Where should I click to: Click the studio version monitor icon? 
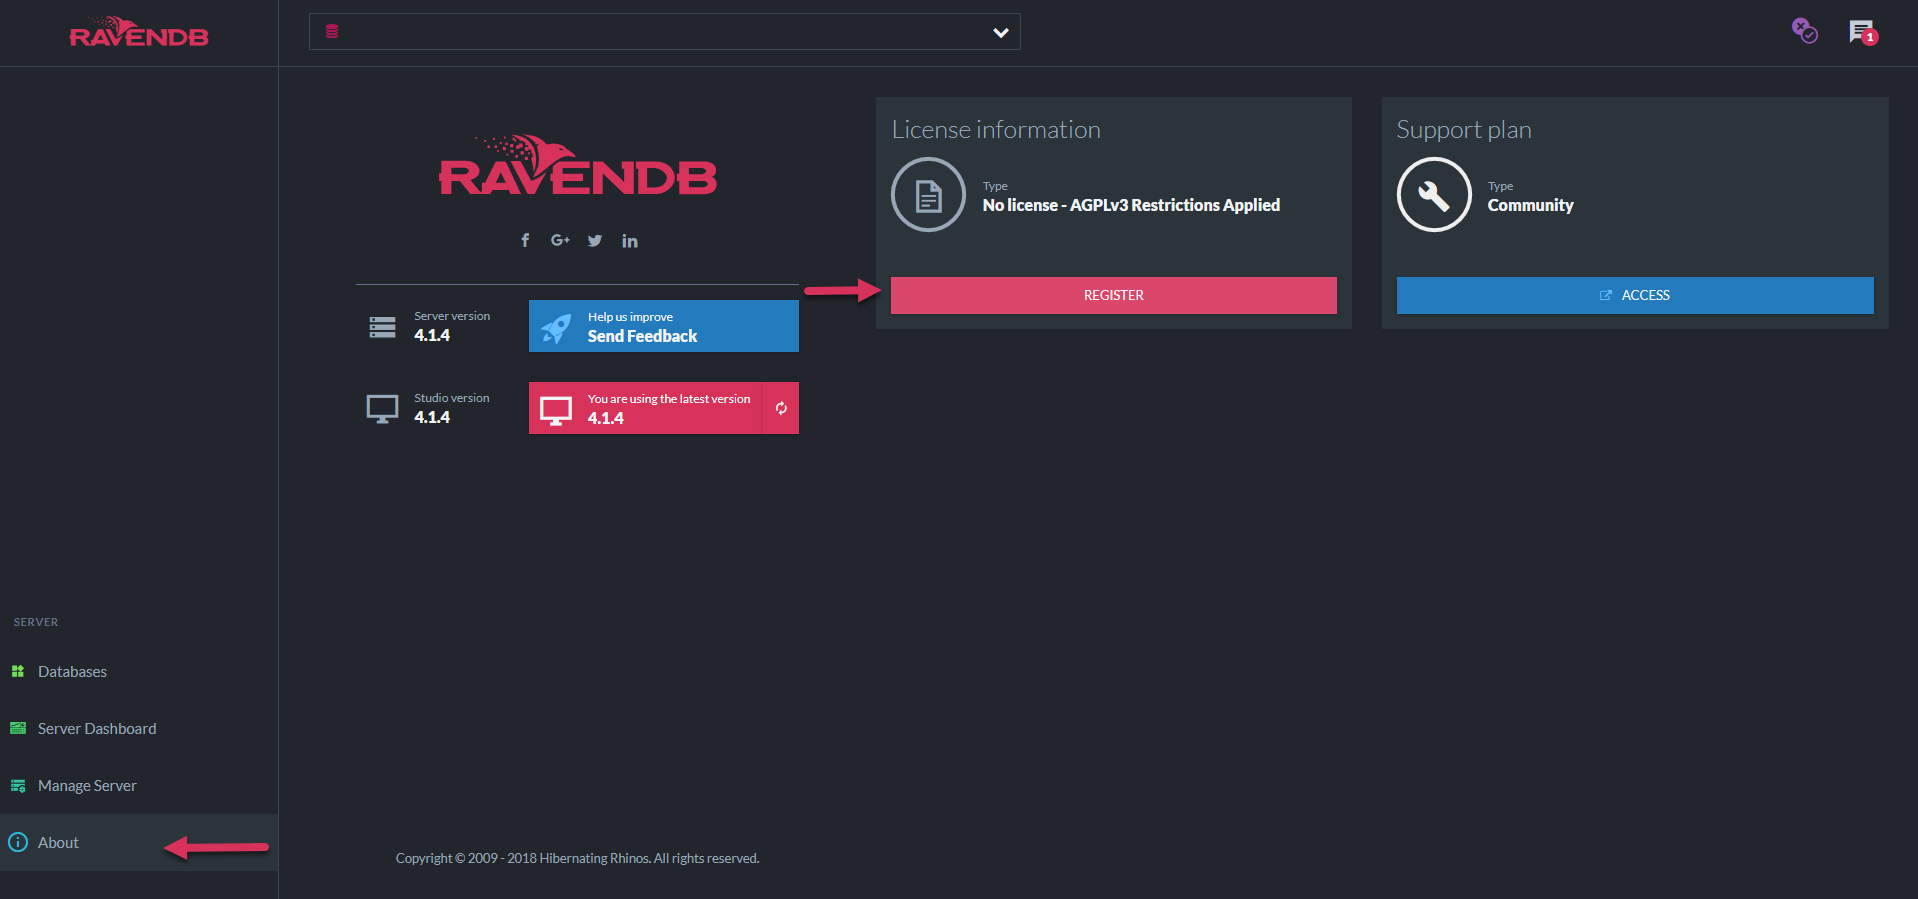(x=382, y=409)
